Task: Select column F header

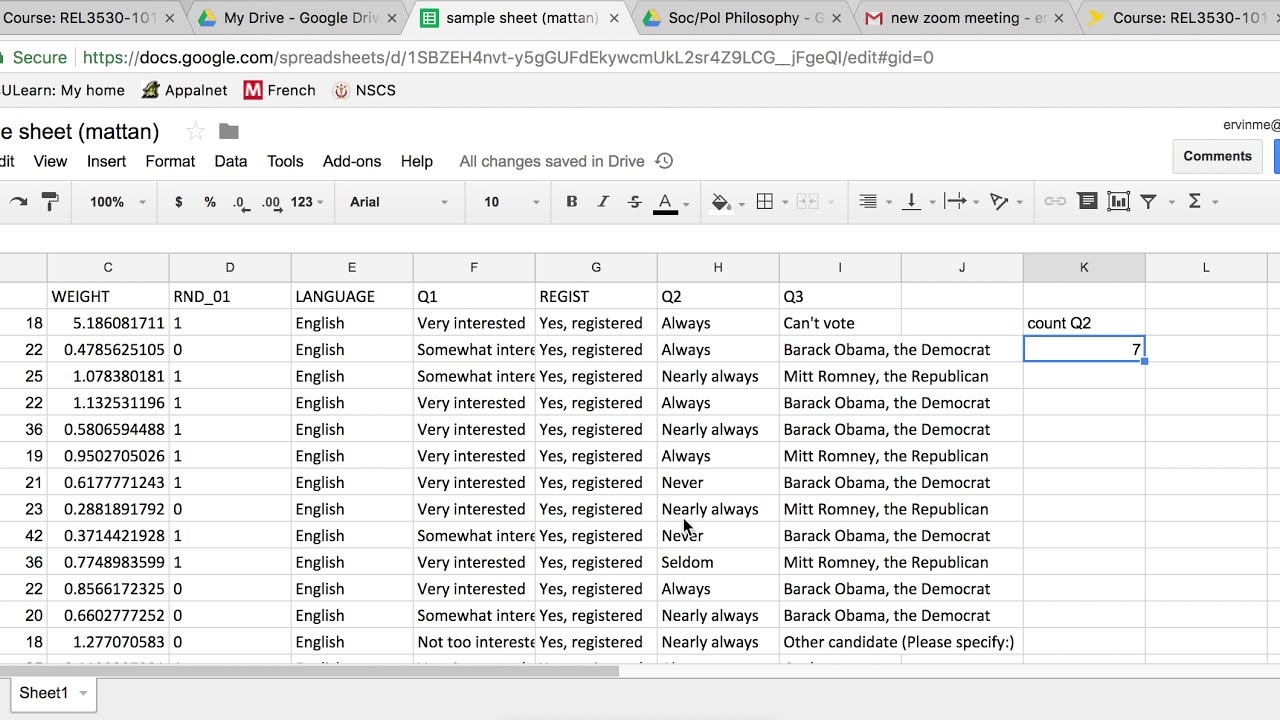Action: 474,267
